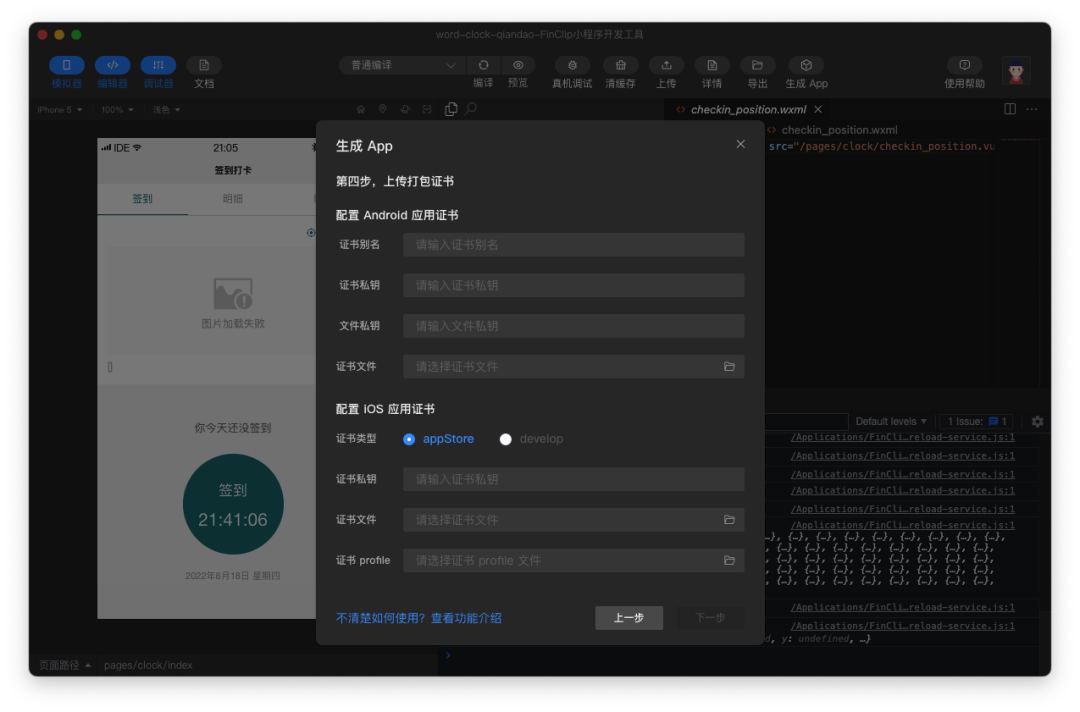Switch certificate type to develop
This screenshot has width=1080, height=712.
[x=506, y=438]
